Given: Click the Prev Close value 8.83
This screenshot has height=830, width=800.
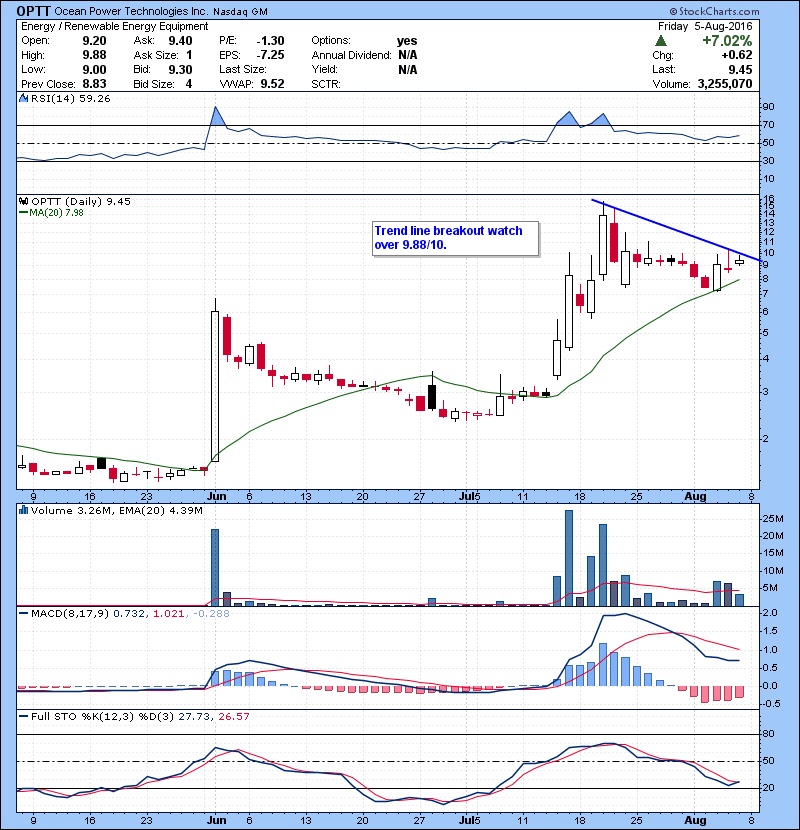Looking at the screenshot, I should pyautogui.click(x=94, y=84).
